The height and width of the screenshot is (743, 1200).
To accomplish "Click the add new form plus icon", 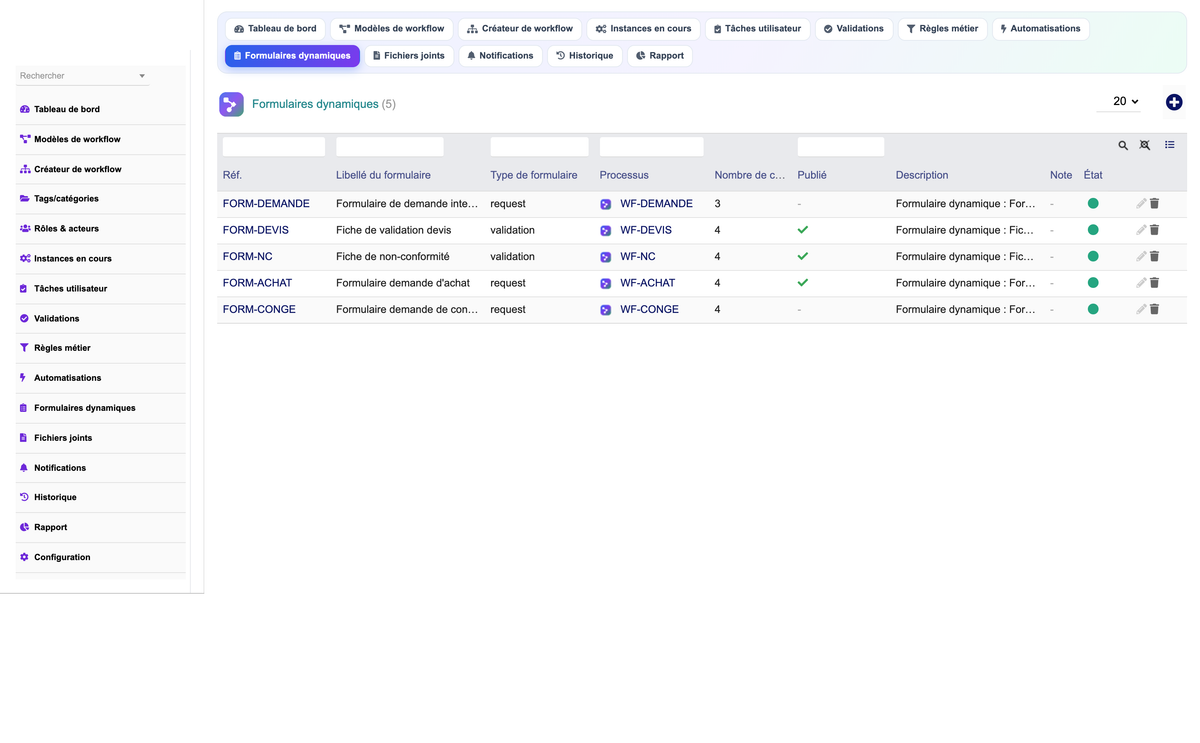I will pos(1174,102).
